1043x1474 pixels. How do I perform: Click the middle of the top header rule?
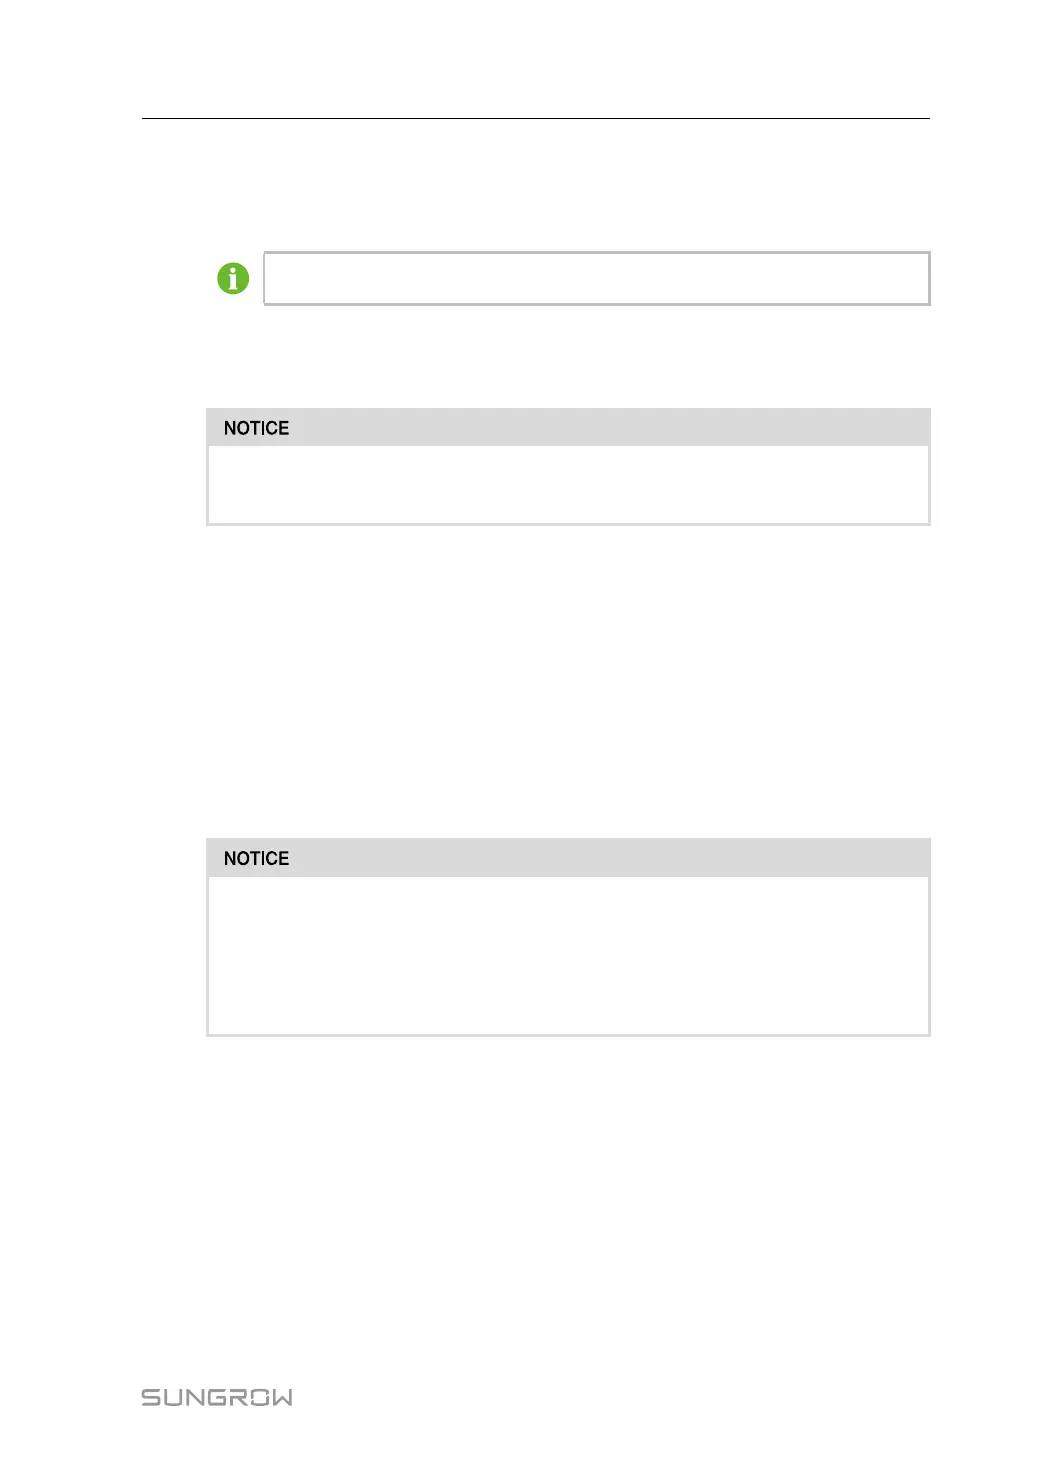535,119
